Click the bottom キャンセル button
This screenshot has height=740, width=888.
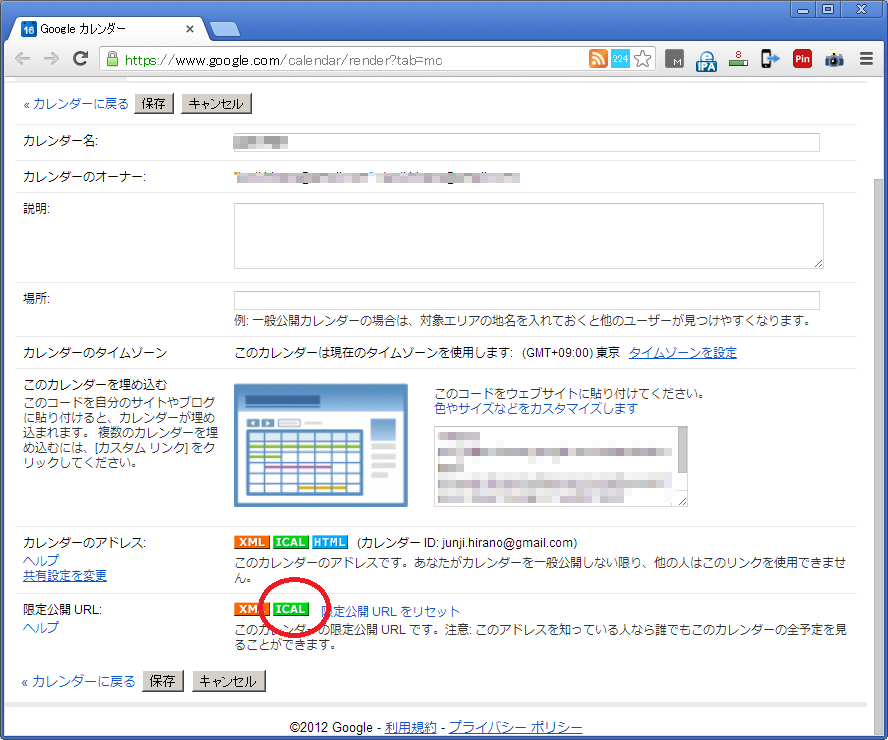[x=229, y=681]
